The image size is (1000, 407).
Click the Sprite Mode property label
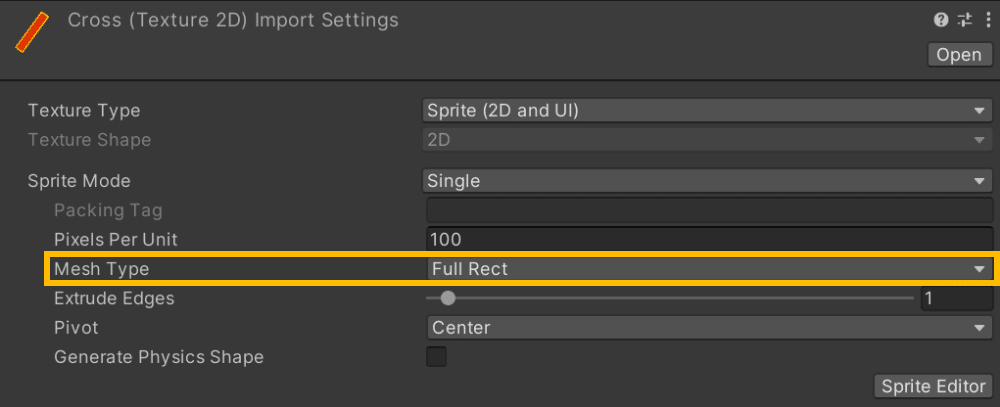tap(79, 181)
